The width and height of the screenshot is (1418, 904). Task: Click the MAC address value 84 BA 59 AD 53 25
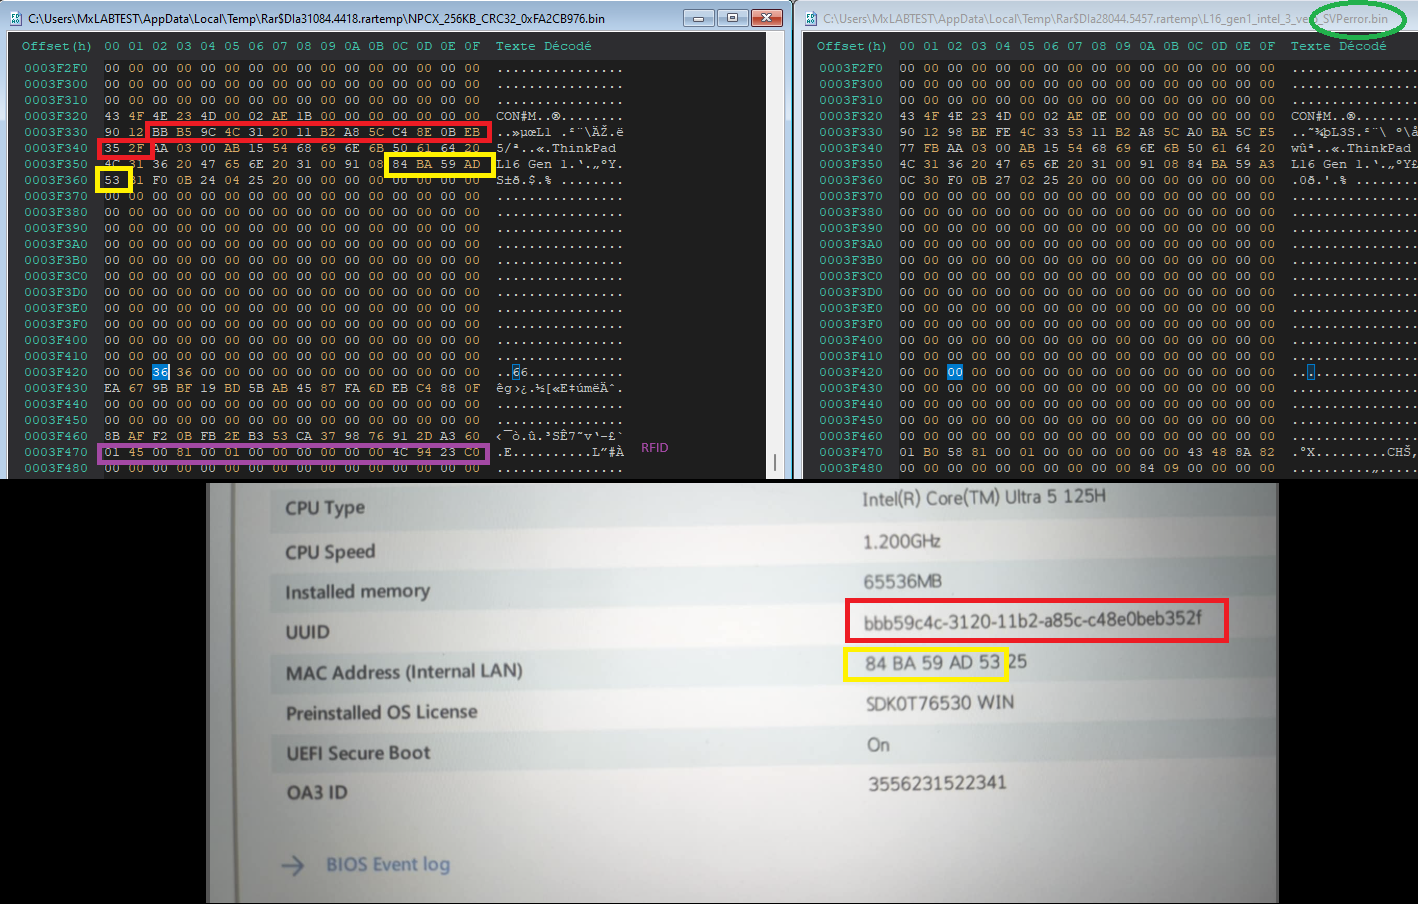(946, 662)
